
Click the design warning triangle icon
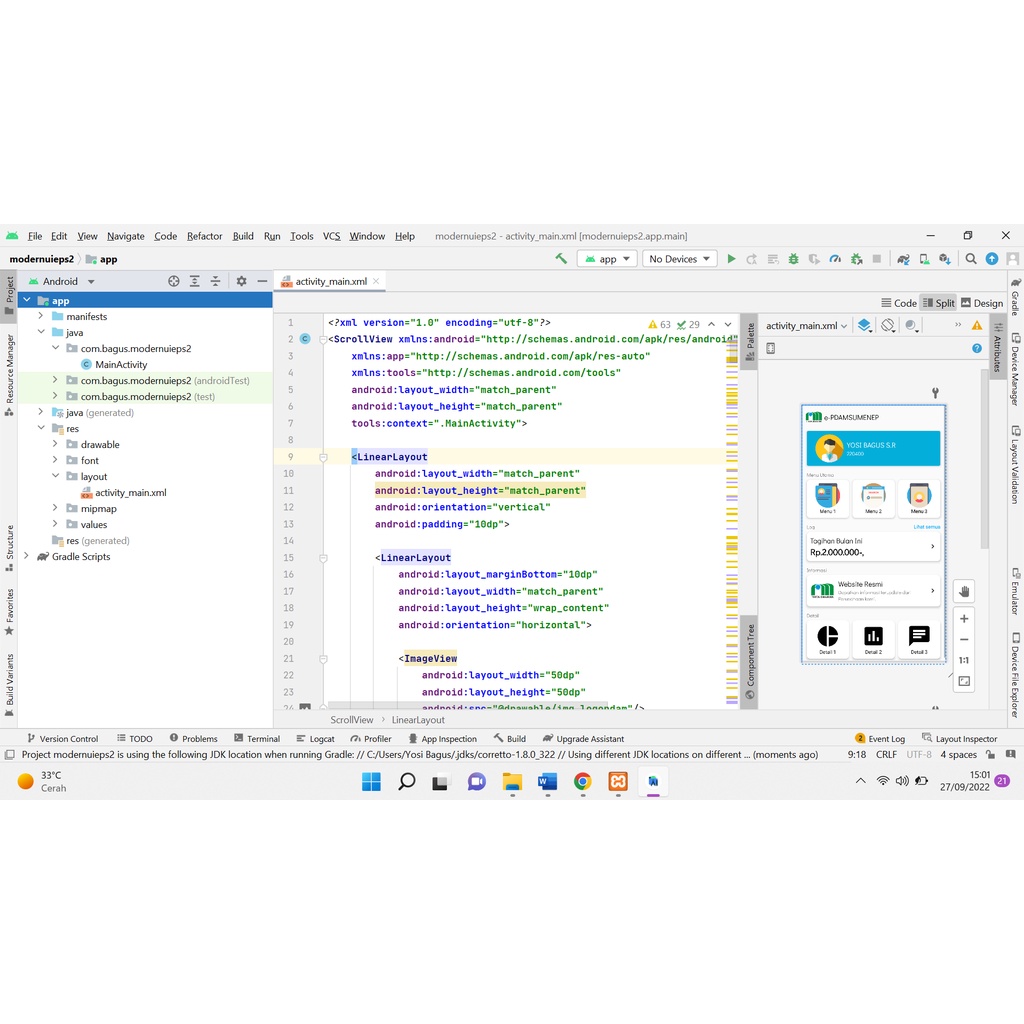[977, 325]
